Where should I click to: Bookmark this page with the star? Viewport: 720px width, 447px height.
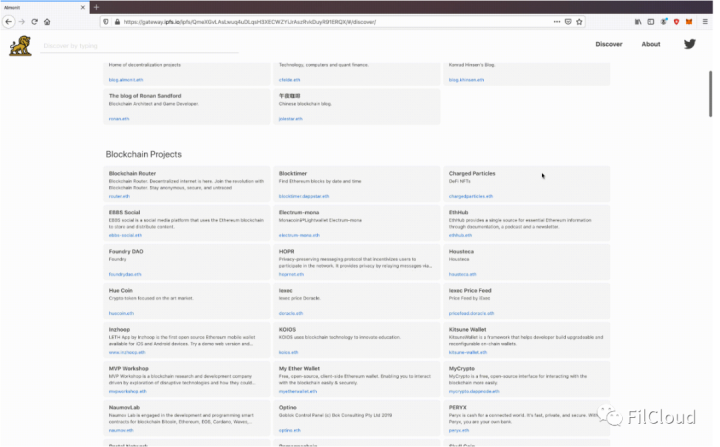click(579, 22)
